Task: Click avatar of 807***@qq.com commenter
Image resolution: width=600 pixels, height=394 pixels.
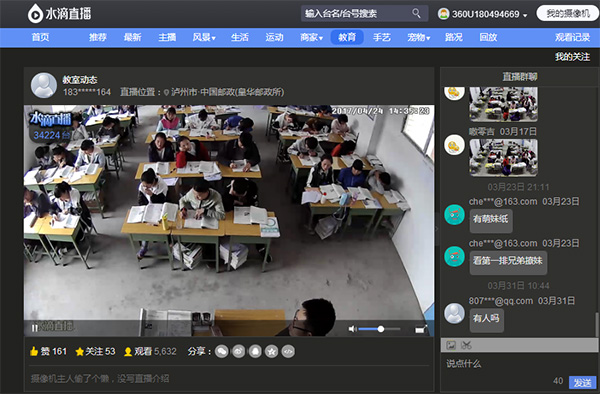Action: (454, 313)
